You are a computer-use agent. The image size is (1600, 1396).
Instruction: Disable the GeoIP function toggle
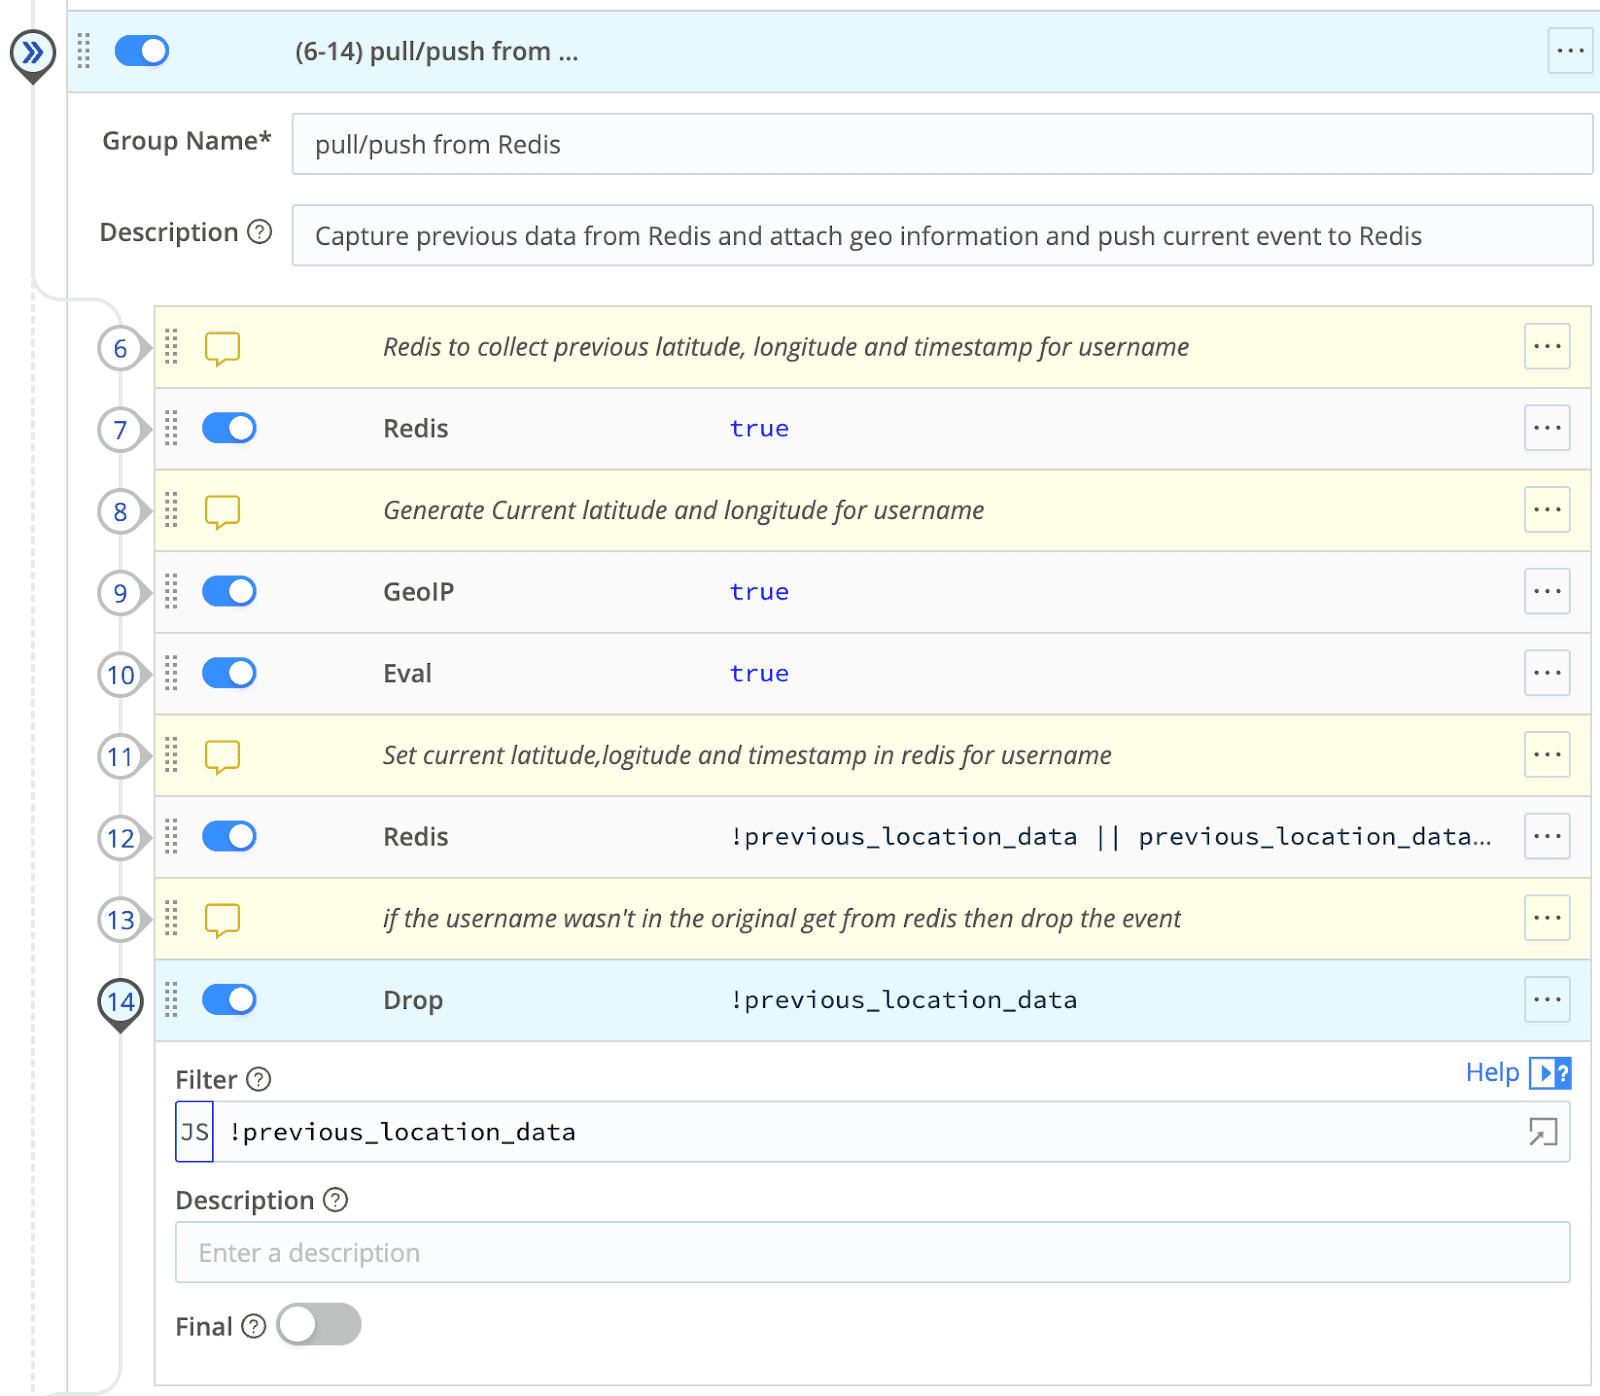pyautogui.click(x=229, y=592)
